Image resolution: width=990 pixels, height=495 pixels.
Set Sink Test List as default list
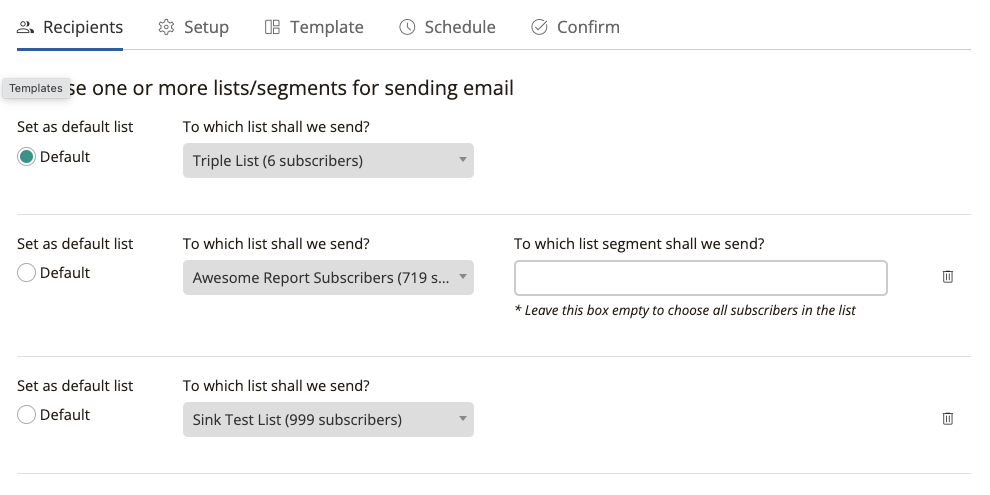point(26,415)
